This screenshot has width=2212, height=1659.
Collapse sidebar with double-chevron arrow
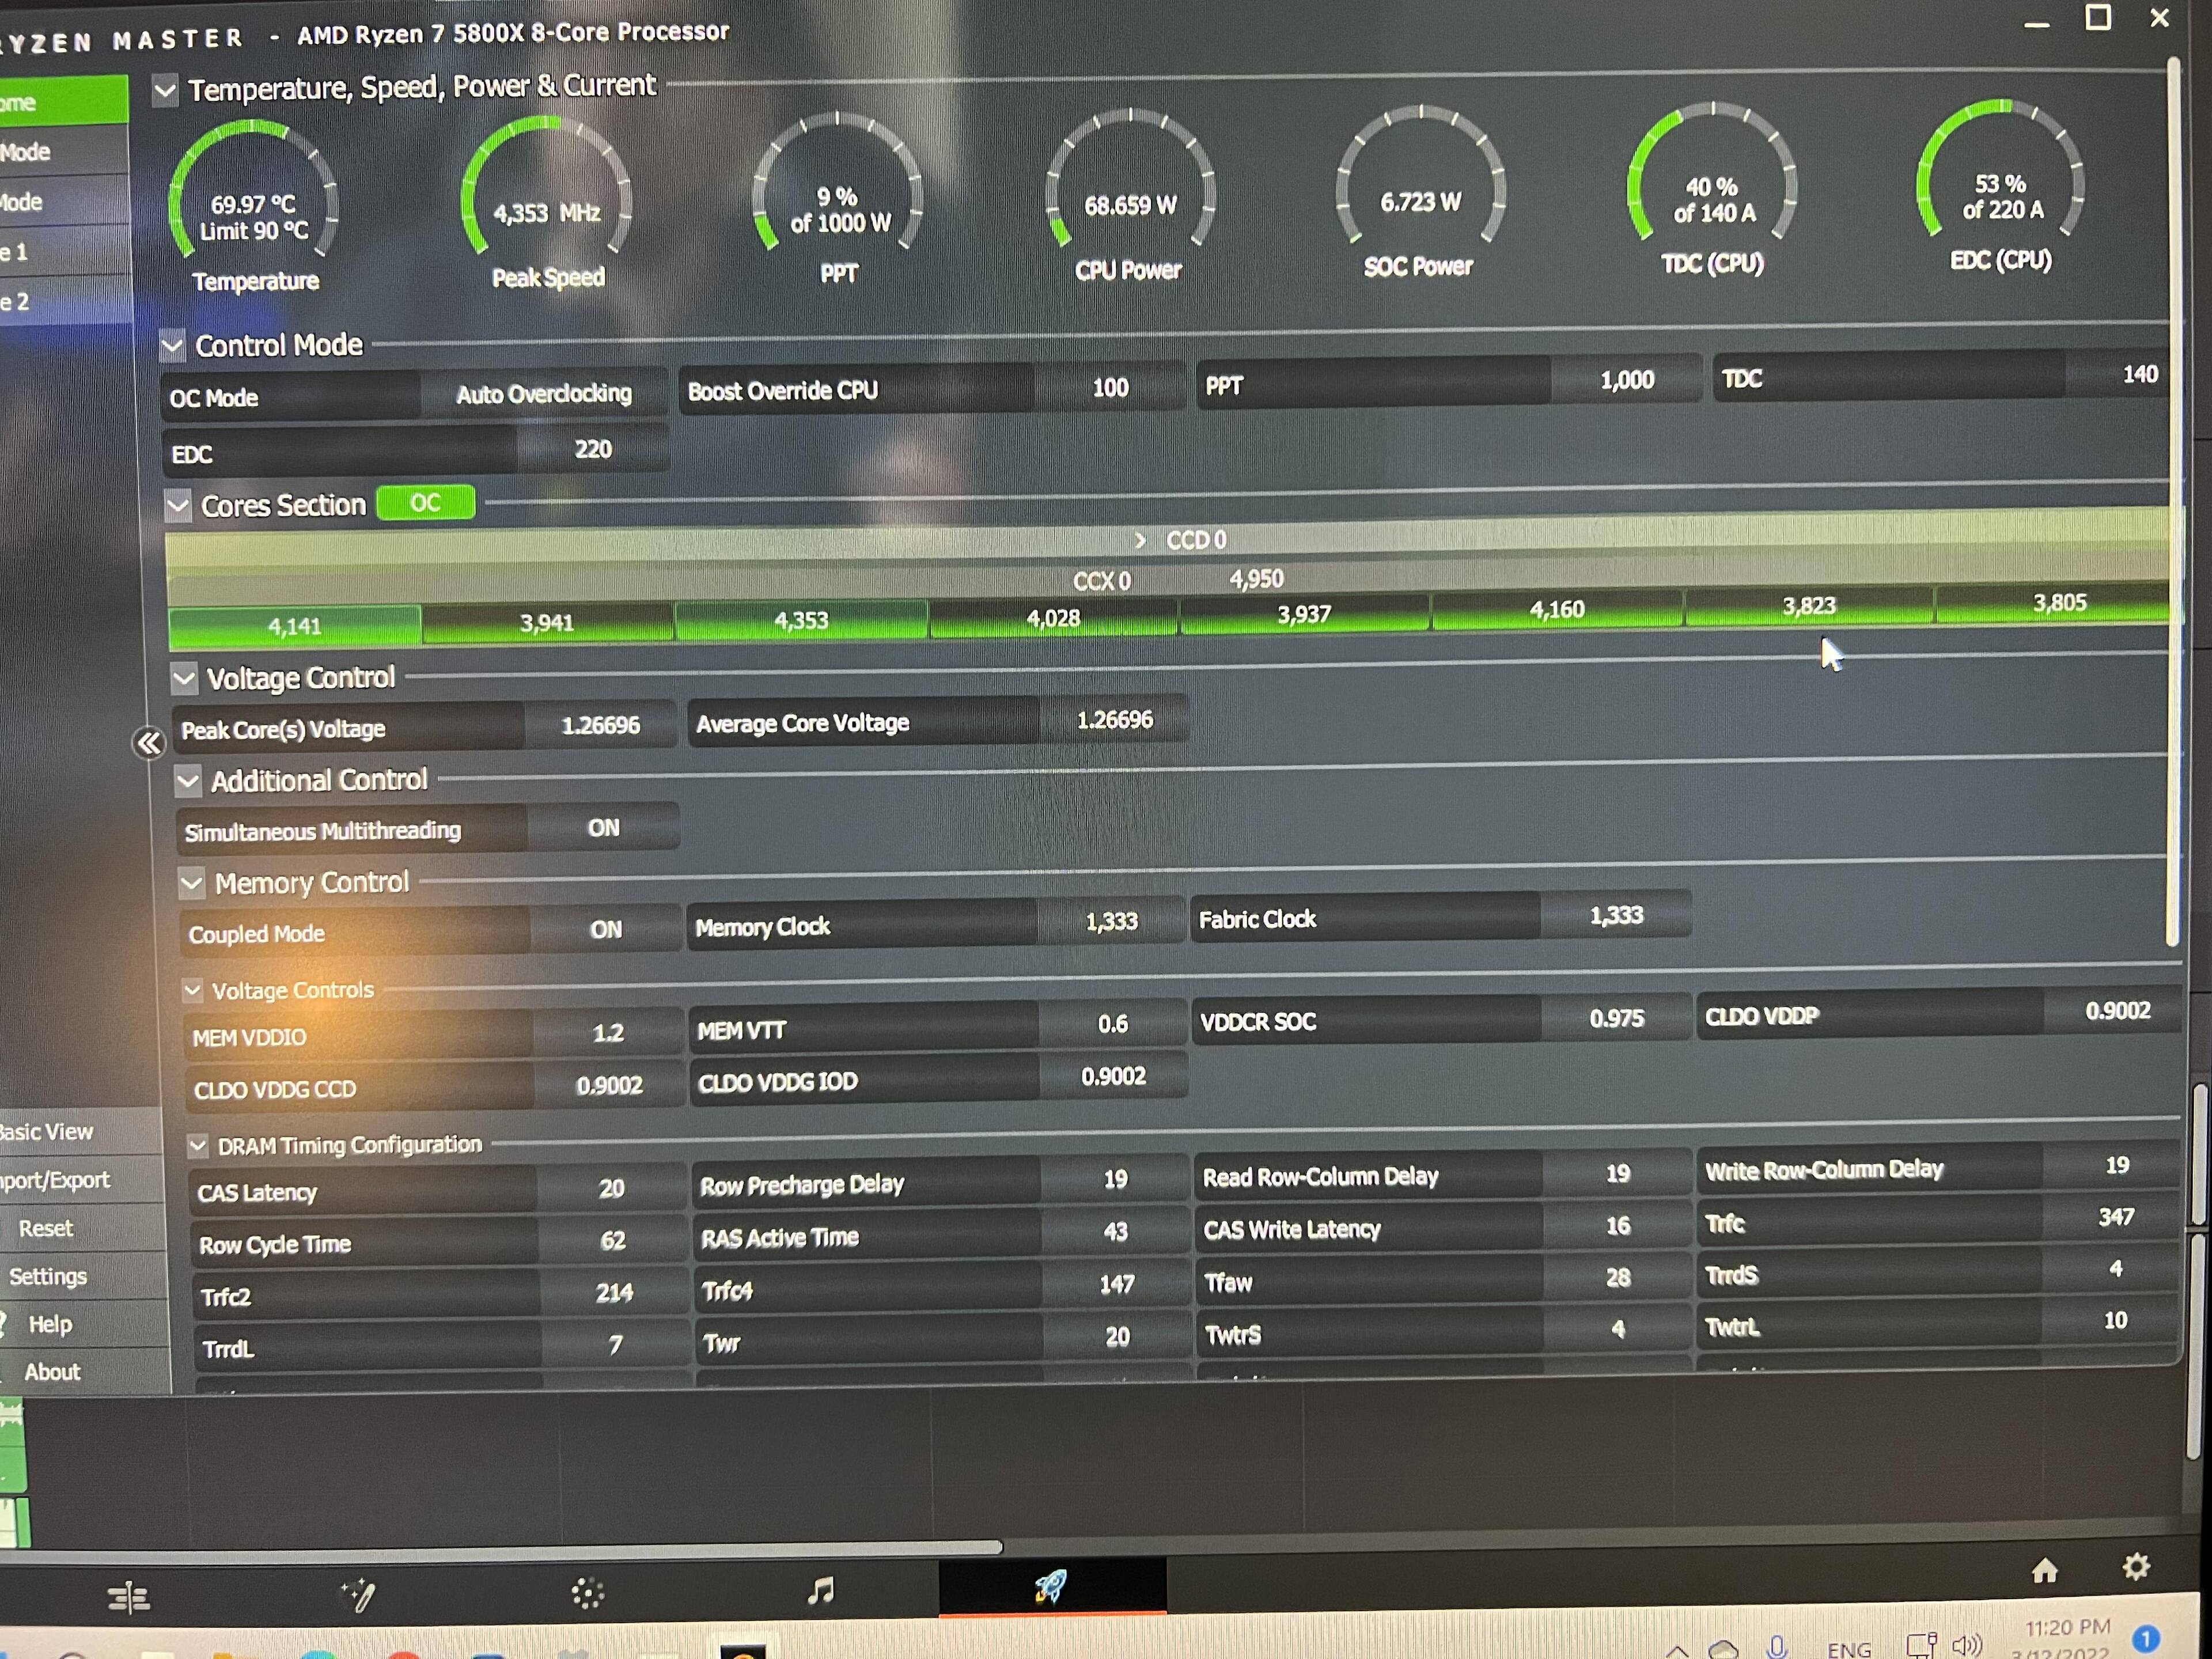[x=149, y=743]
